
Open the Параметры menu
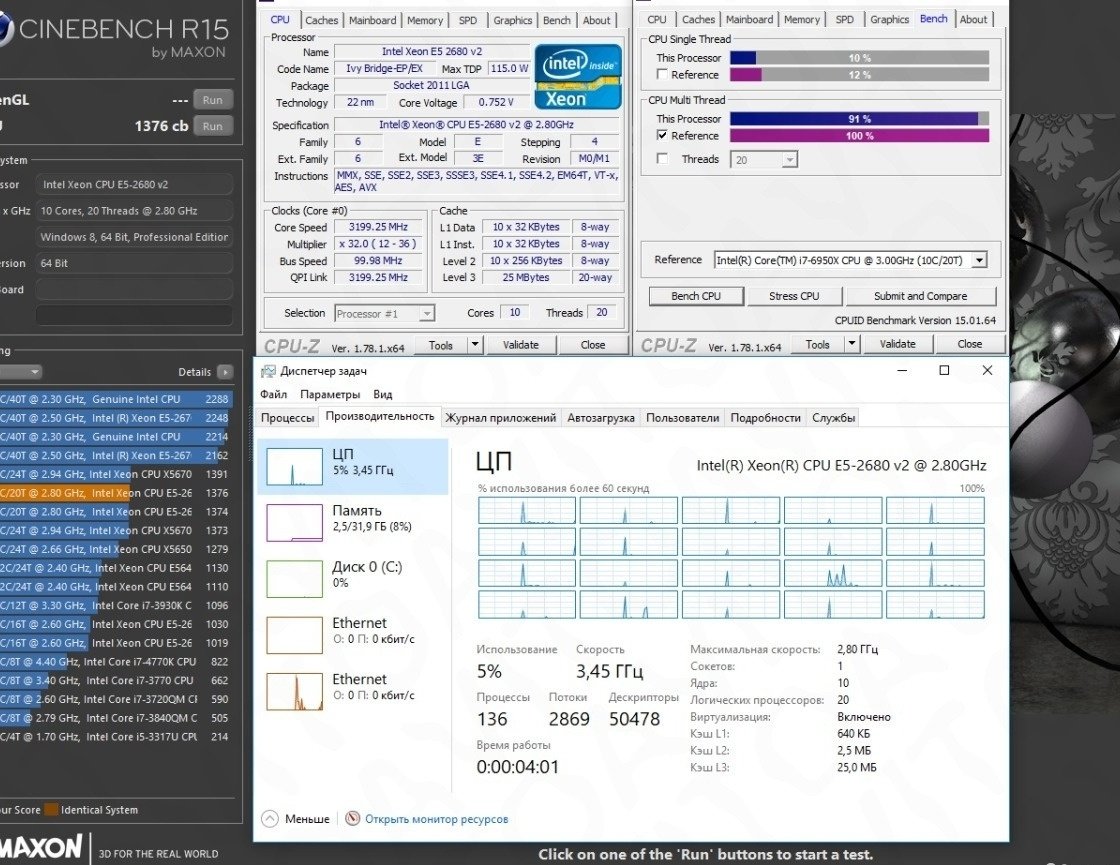pyautogui.click(x=330, y=394)
